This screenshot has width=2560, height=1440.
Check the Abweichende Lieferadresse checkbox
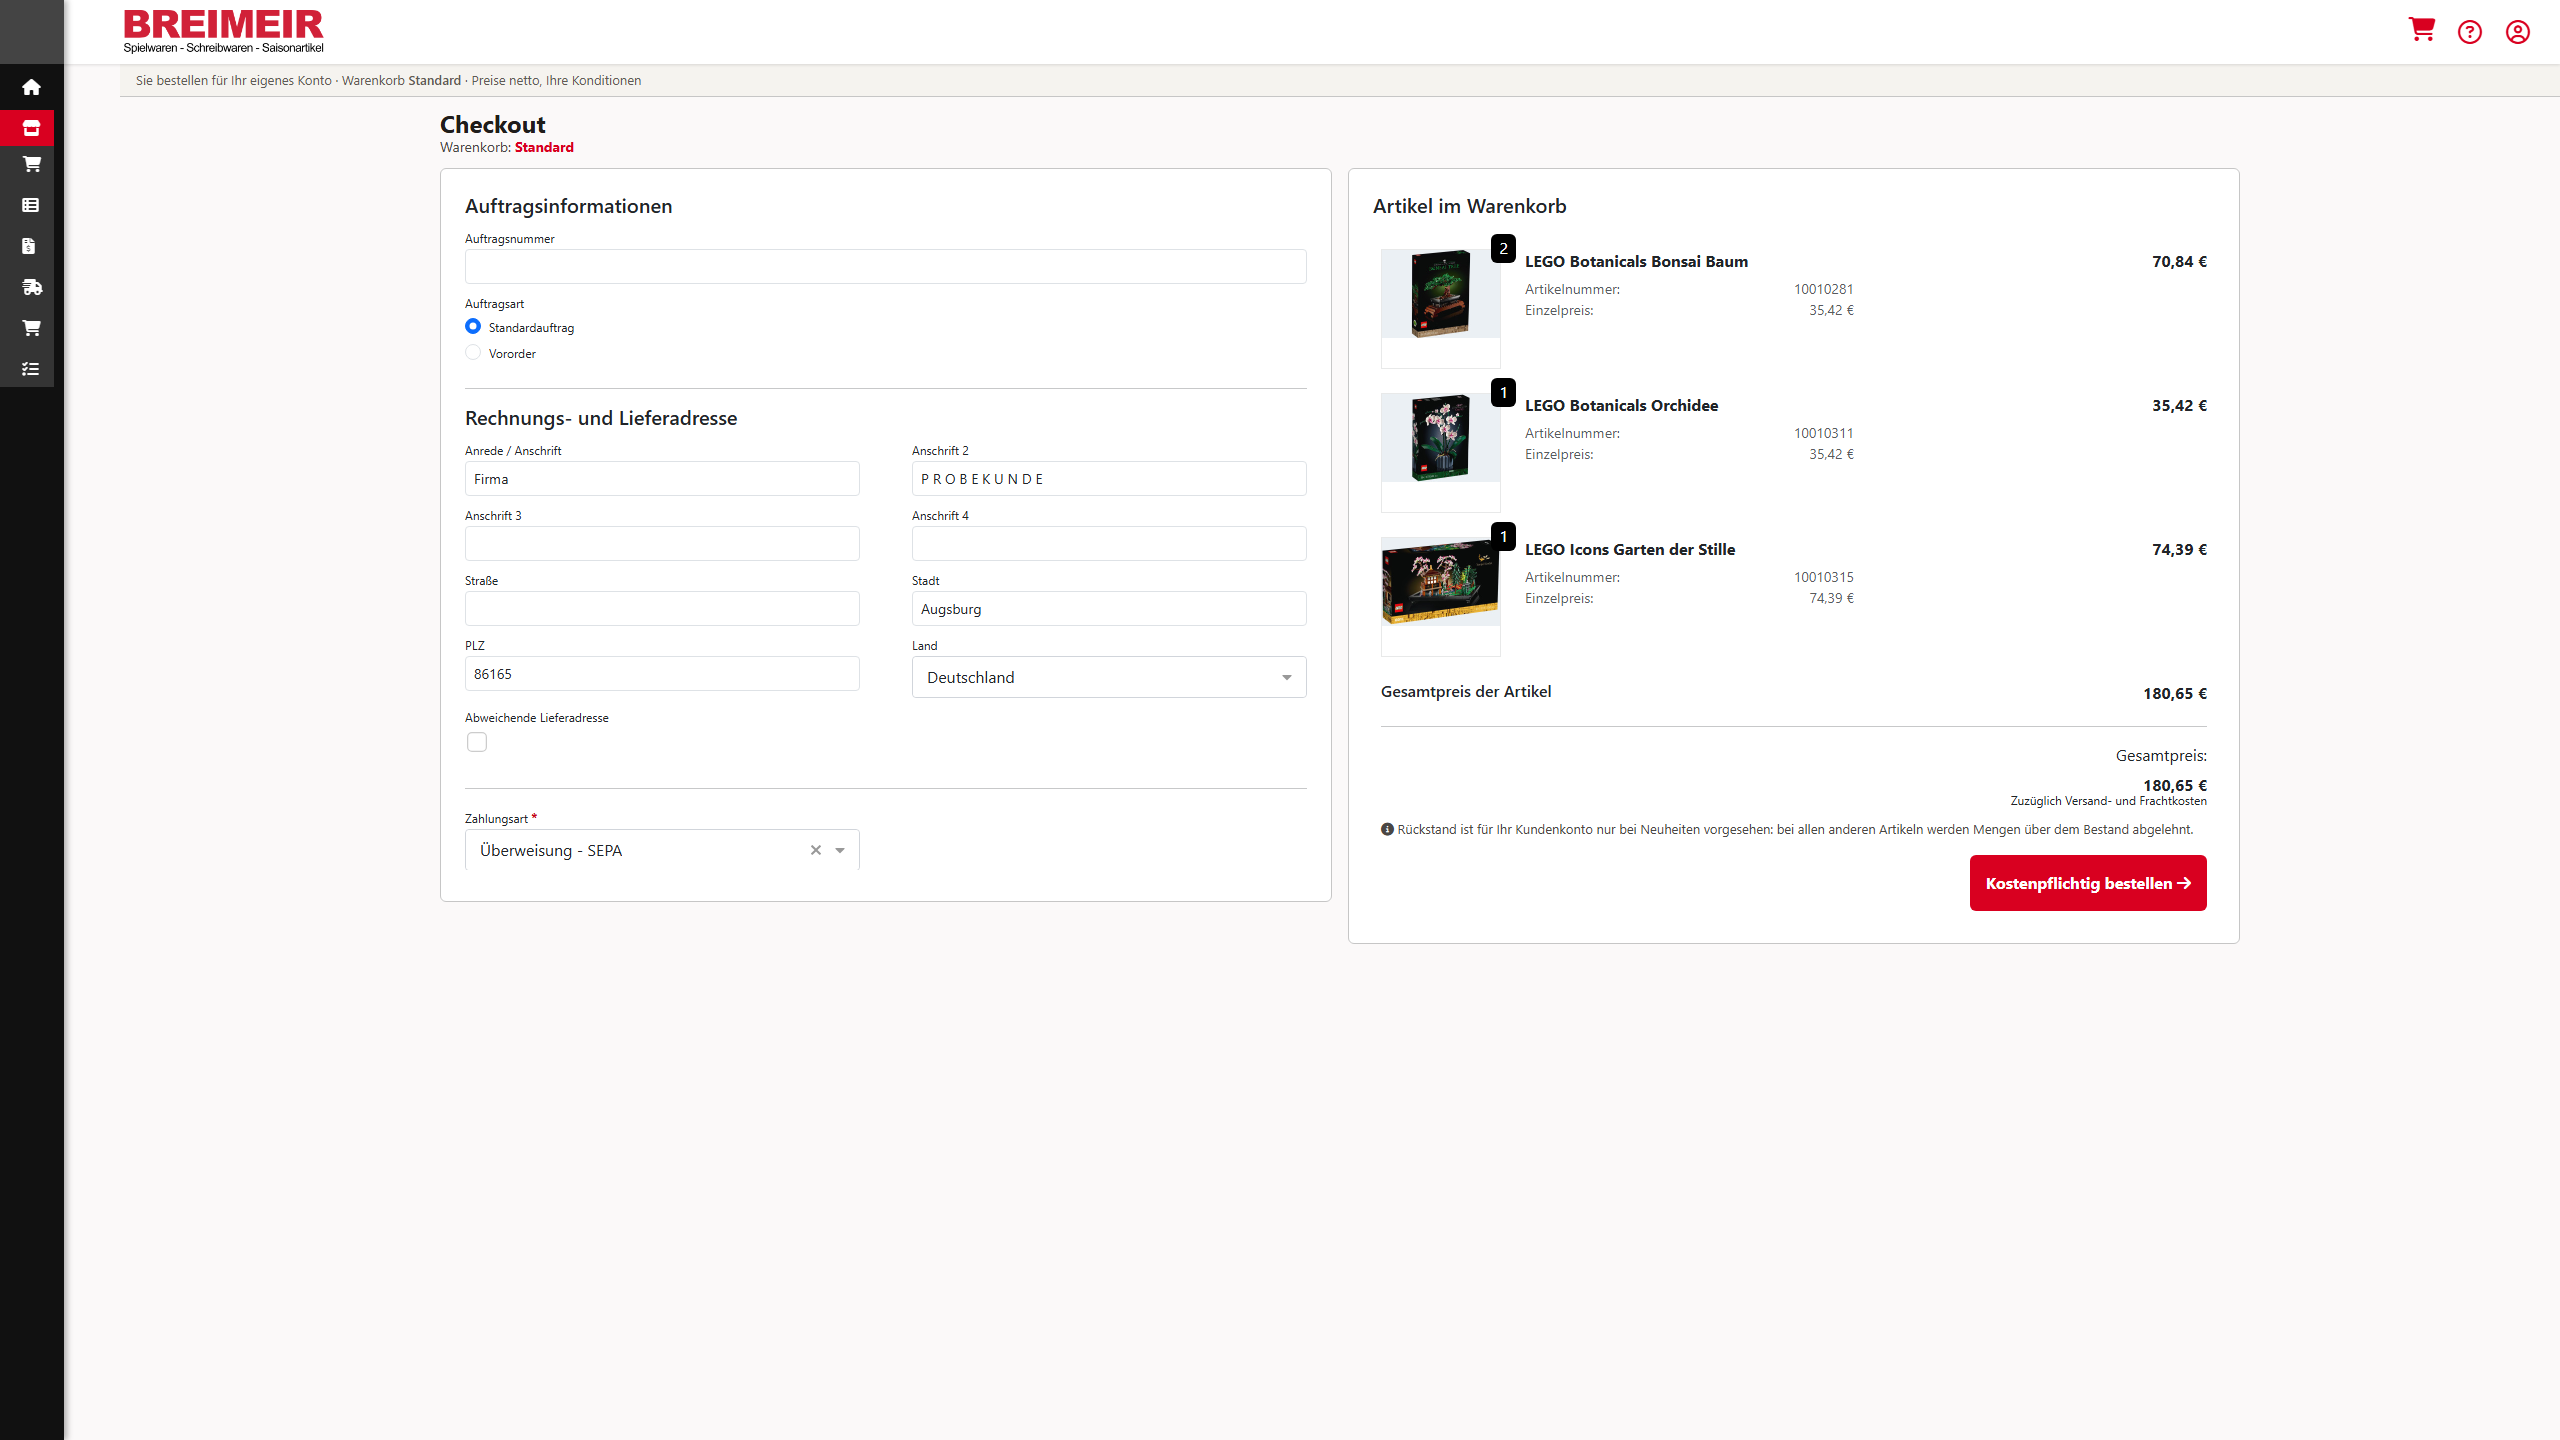point(477,742)
